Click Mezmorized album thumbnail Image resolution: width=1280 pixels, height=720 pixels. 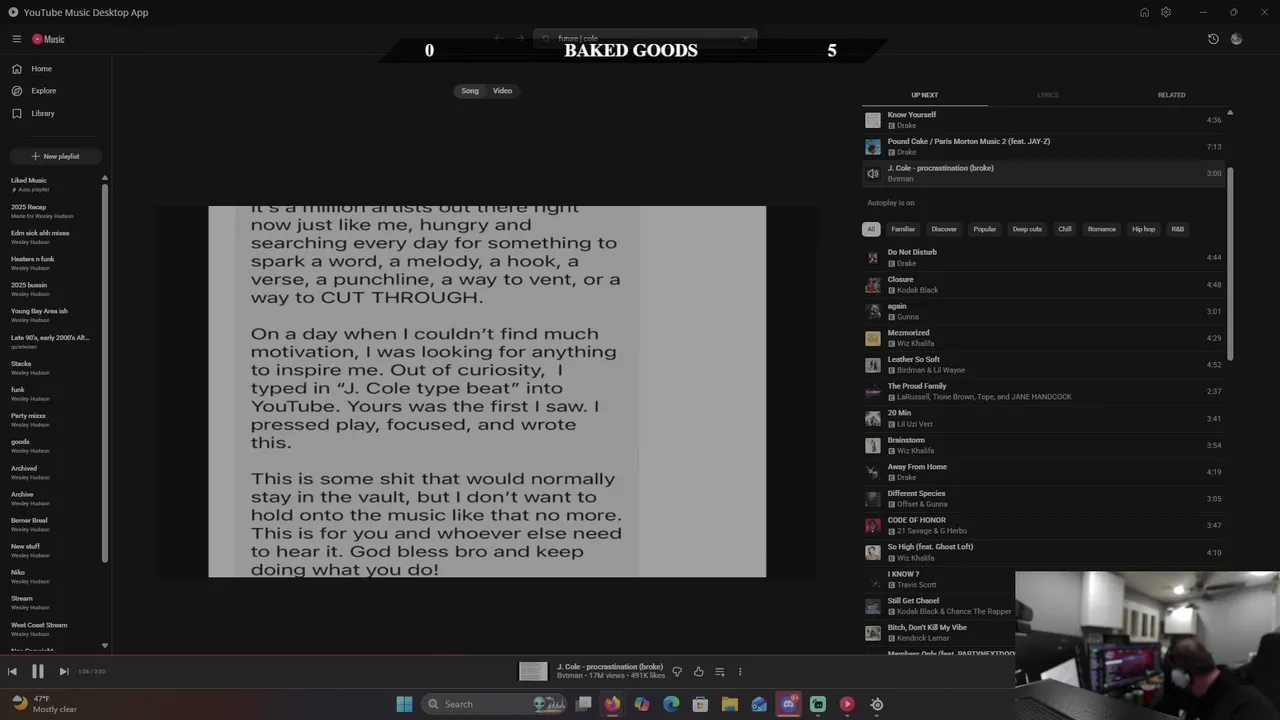873,338
